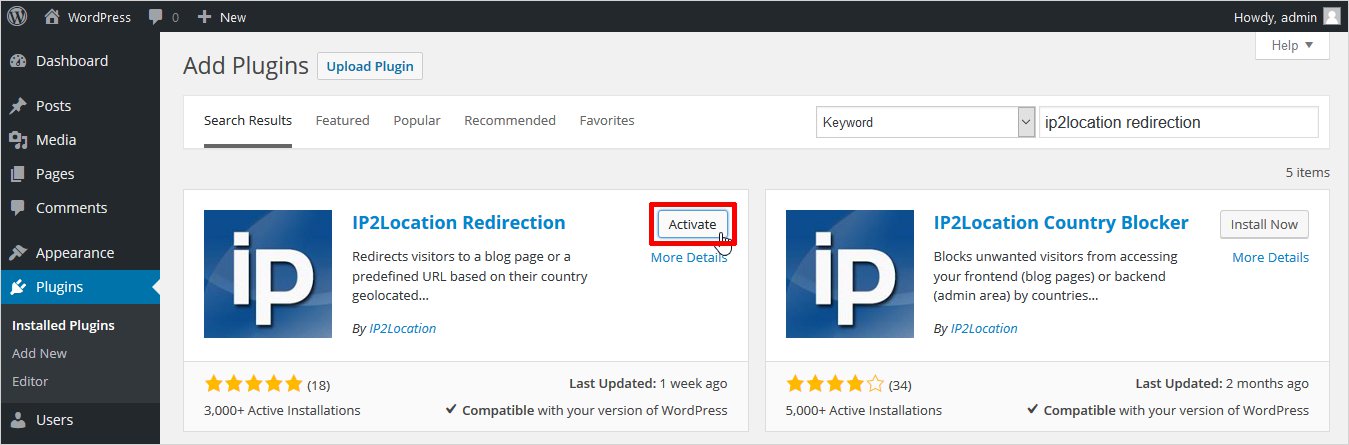Open the WordPress site home icon
The image size is (1349, 445).
[x=52, y=17]
